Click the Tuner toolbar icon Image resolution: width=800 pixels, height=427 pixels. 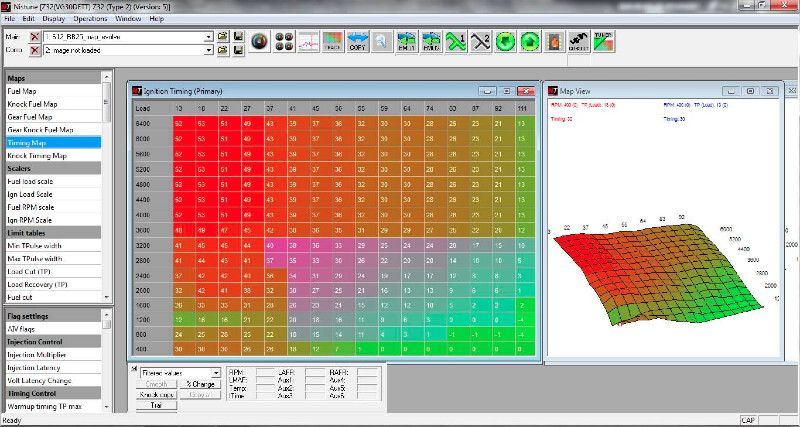pyautogui.click(x=604, y=41)
